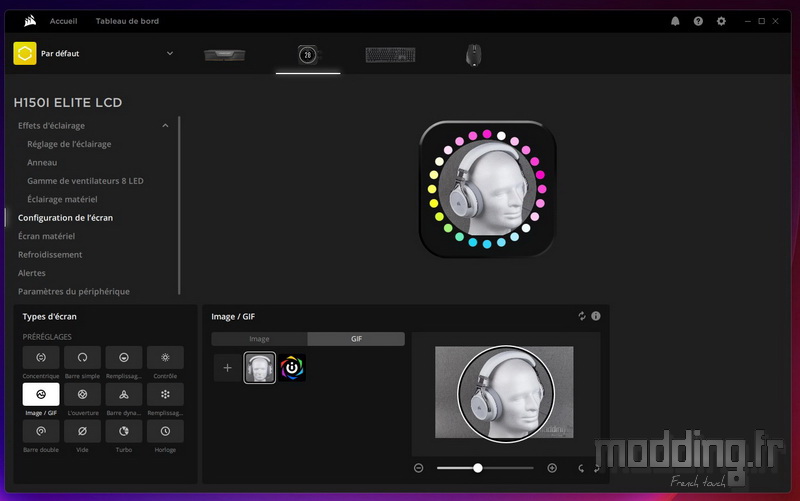
Task: Switch to the GIF tab
Action: [356, 339]
